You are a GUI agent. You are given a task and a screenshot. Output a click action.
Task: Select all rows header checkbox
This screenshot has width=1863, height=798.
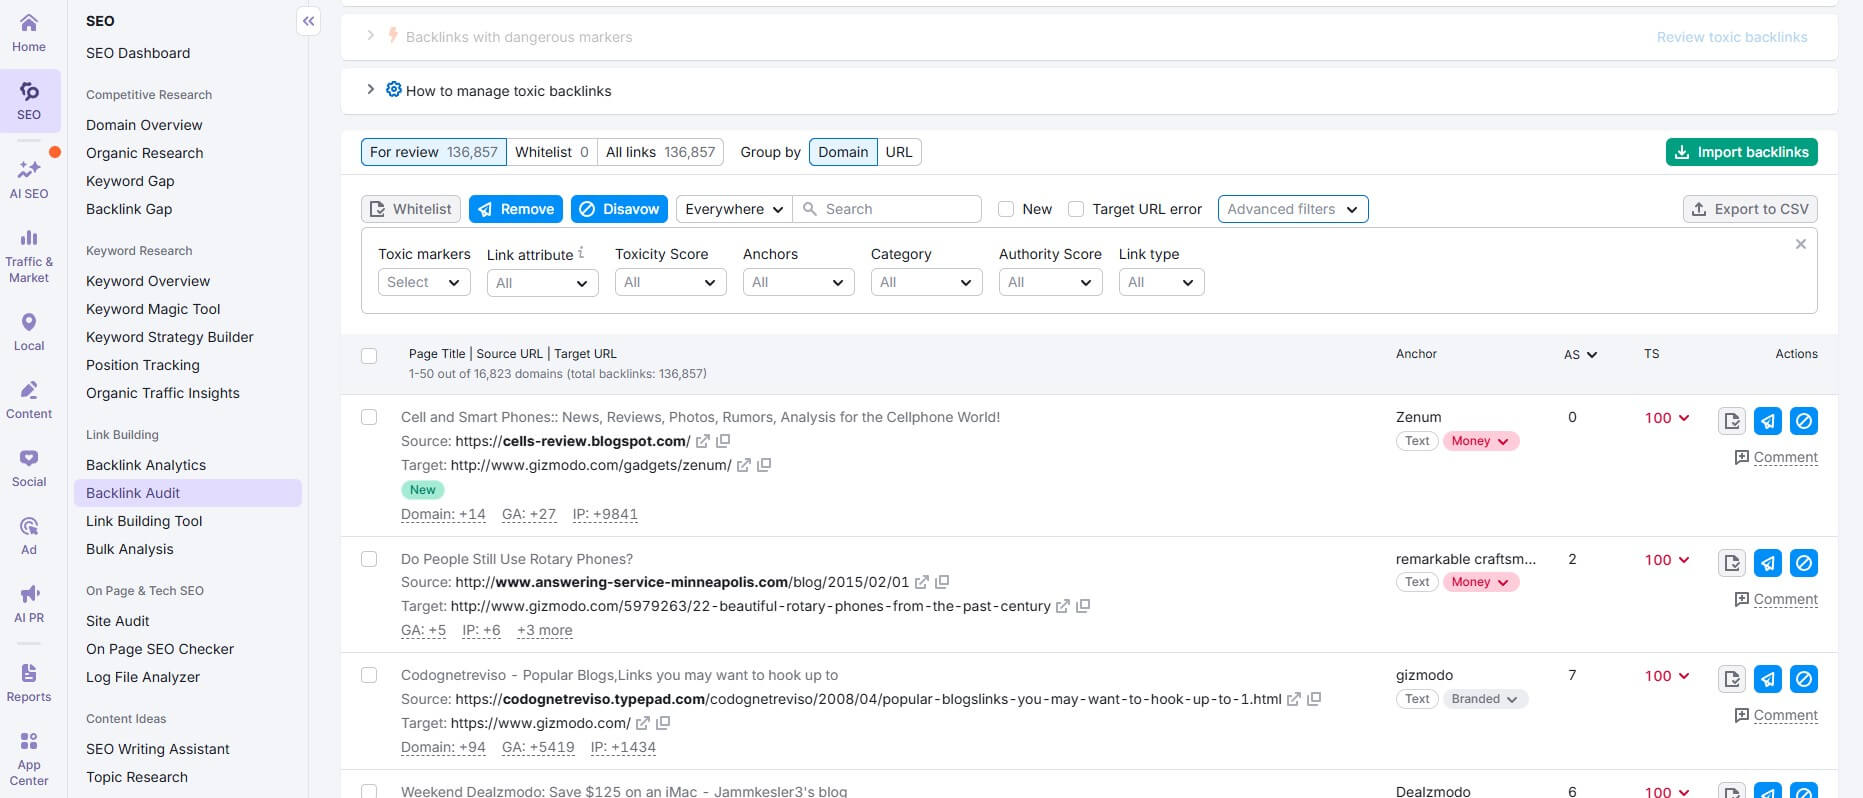369,355
